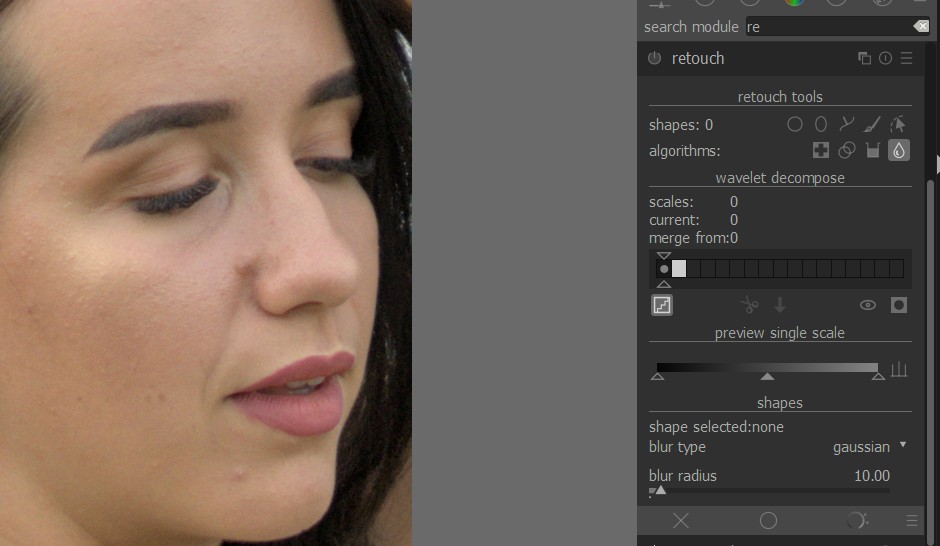Click the blur radius slider
940x546 pixels.
tap(769, 490)
